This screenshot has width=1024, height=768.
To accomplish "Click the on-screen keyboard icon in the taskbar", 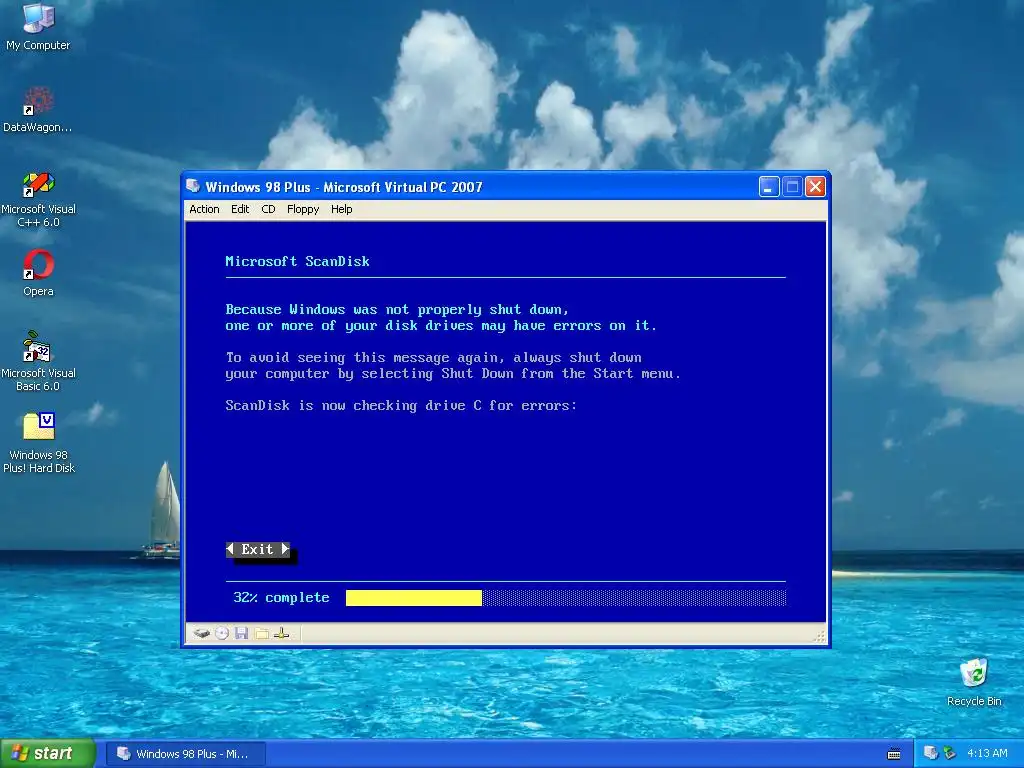I will tap(894, 754).
